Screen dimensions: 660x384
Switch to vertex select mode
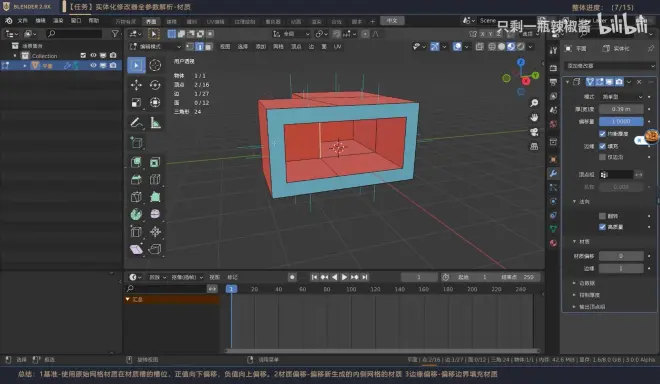coord(190,46)
